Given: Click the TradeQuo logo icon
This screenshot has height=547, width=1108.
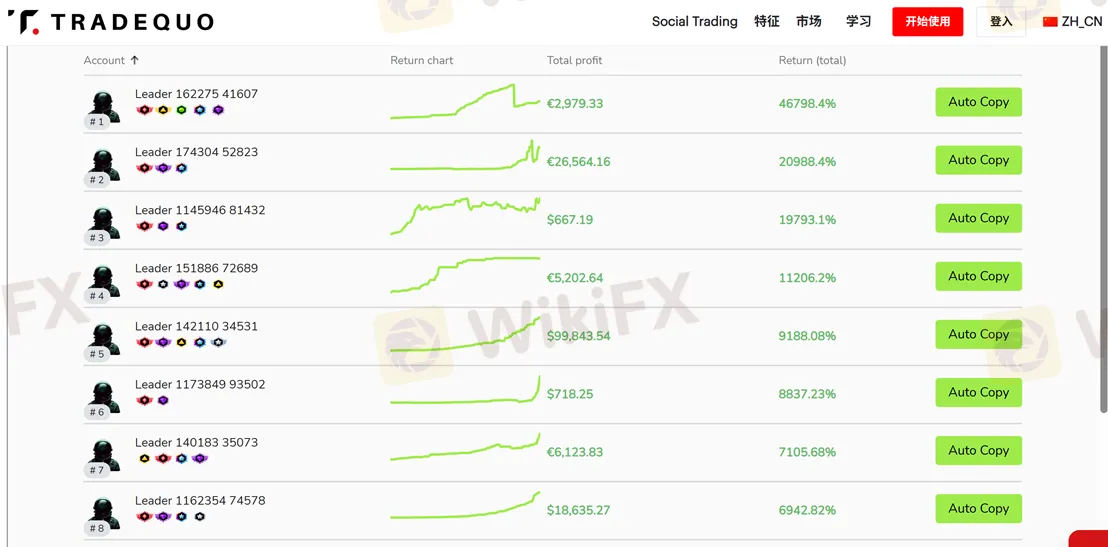Looking at the screenshot, I should pyautogui.click(x=23, y=22).
